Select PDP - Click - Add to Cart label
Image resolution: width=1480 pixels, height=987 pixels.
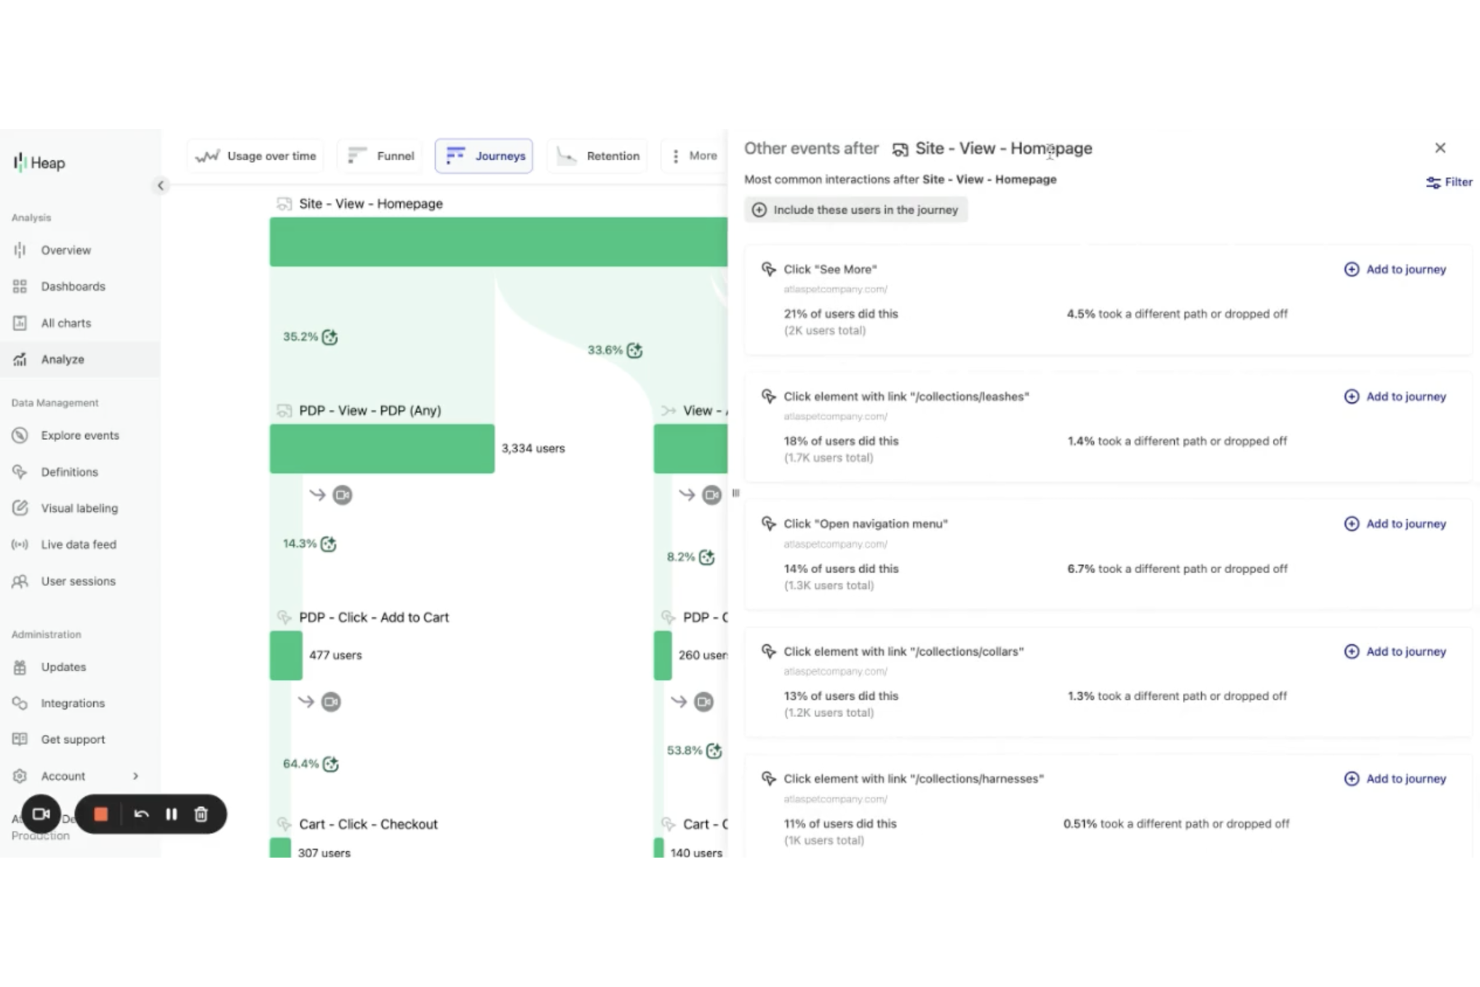(x=373, y=617)
